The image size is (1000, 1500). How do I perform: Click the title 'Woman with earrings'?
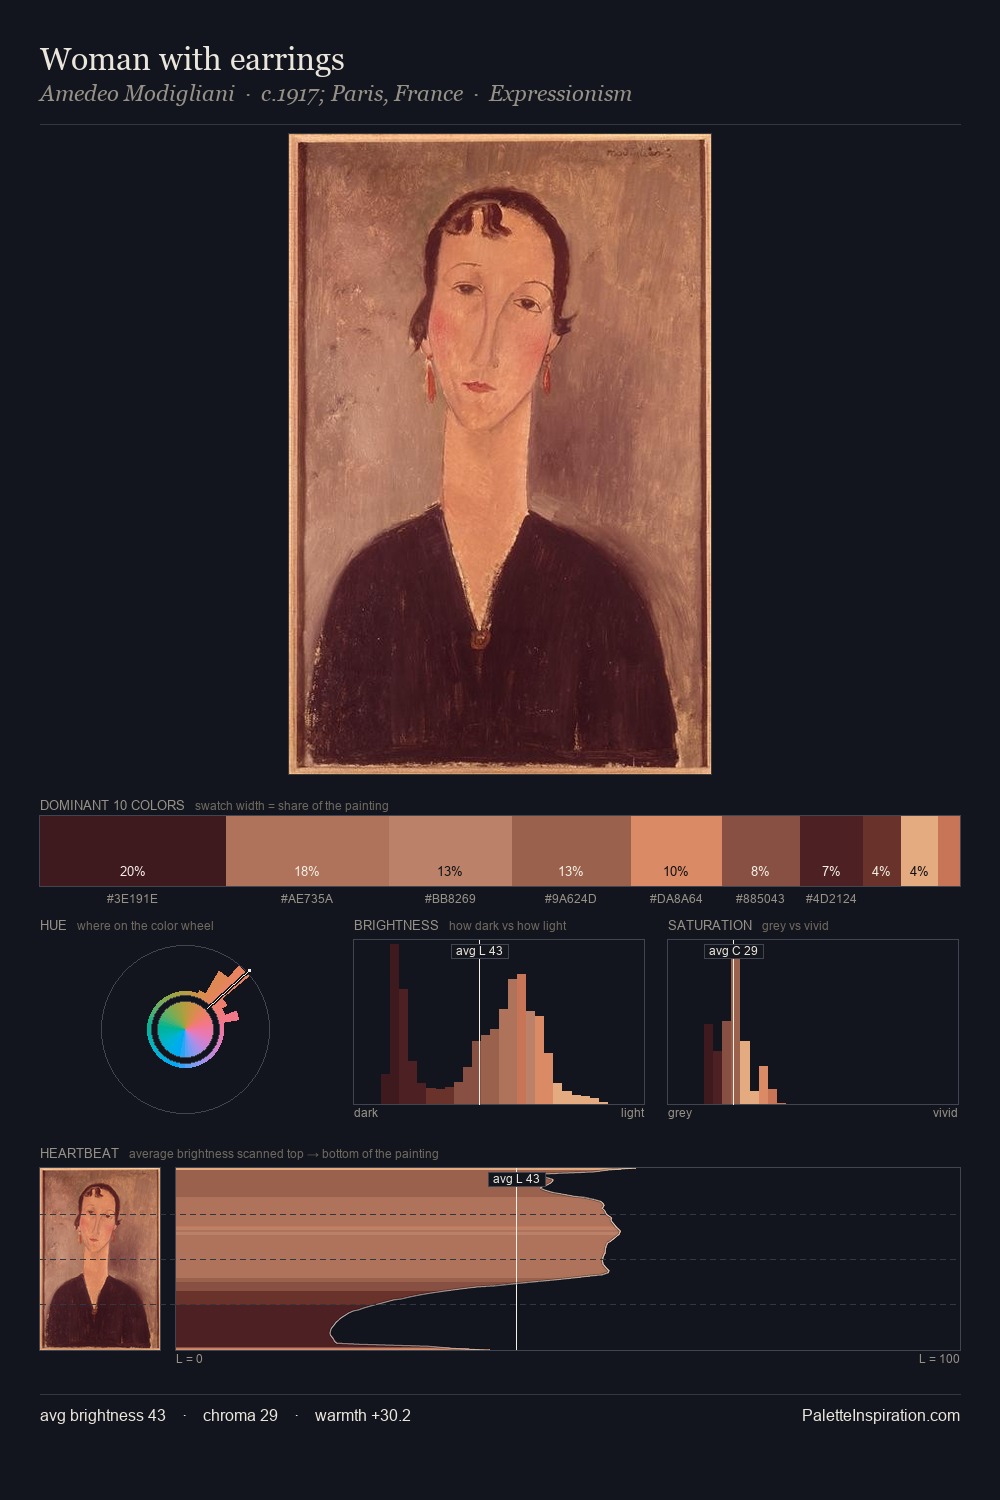pyautogui.click(x=192, y=59)
